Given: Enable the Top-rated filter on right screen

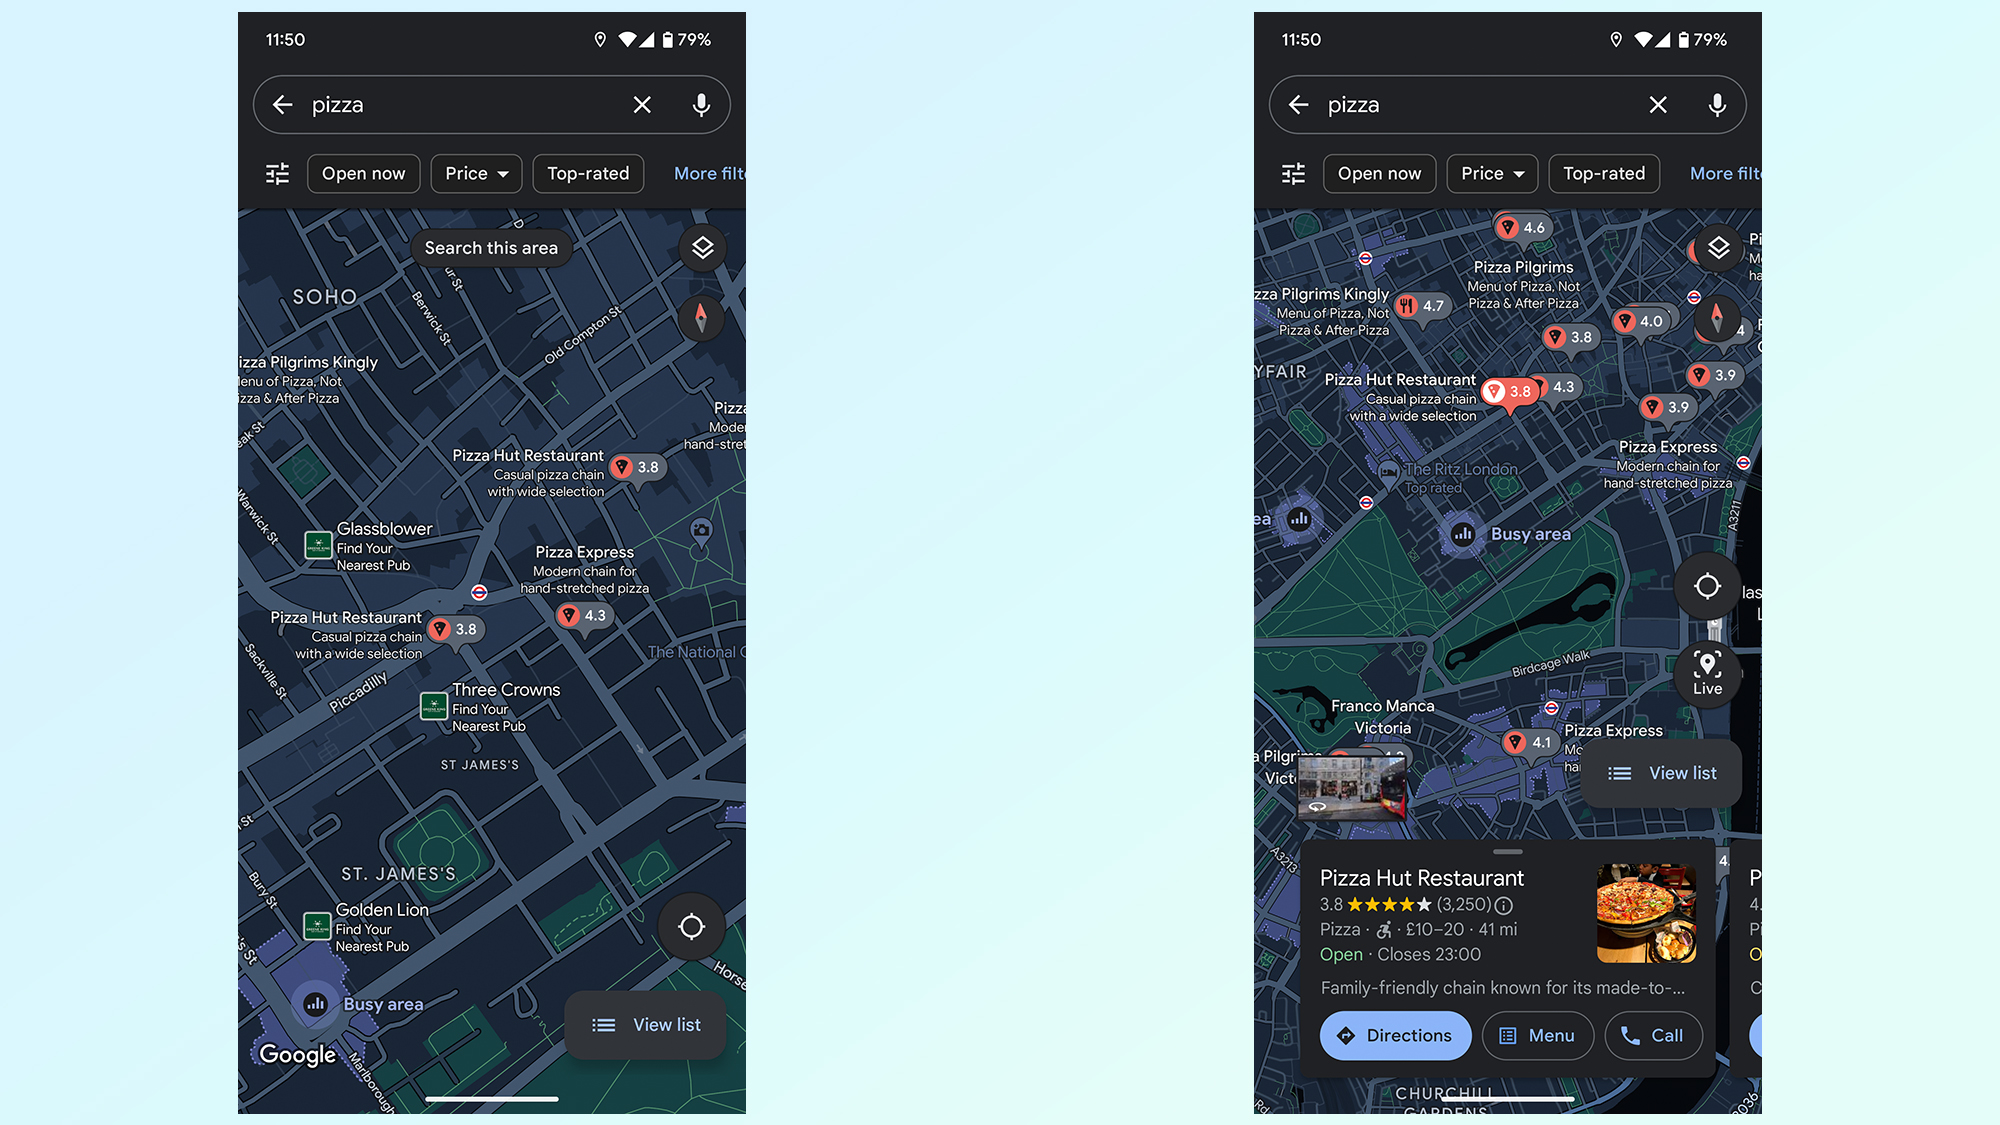Looking at the screenshot, I should click(x=1603, y=173).
